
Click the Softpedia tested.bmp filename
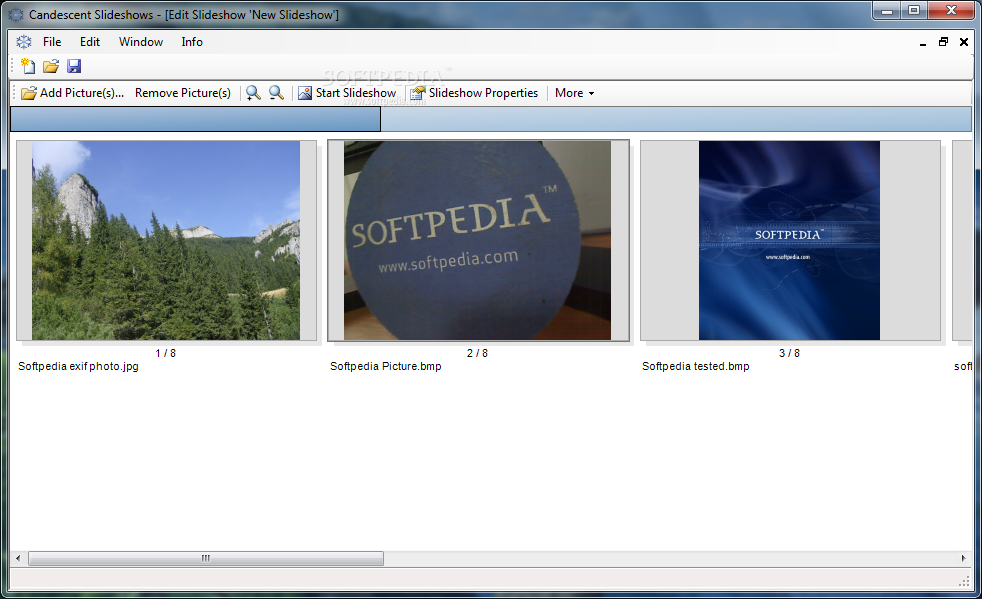pyautogui.click(x=695, y=366)
